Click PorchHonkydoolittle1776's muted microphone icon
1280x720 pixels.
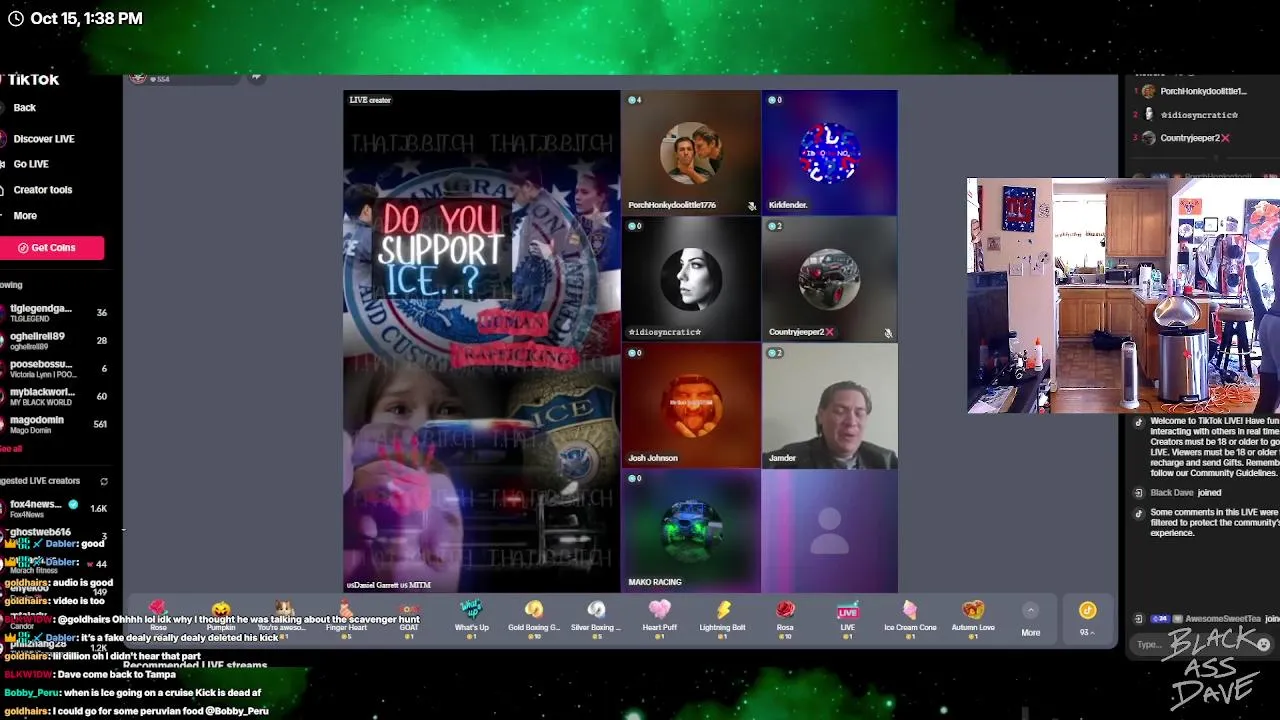click(x=751, y=206)
